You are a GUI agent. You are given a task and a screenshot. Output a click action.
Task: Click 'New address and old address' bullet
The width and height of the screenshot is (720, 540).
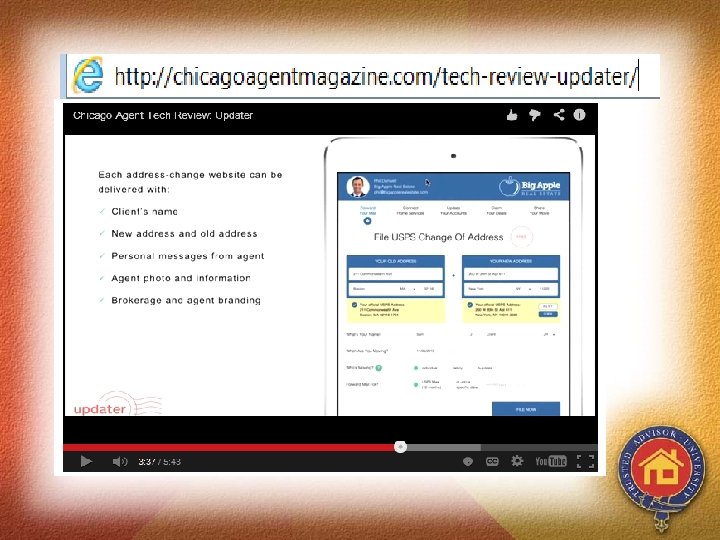184,234
